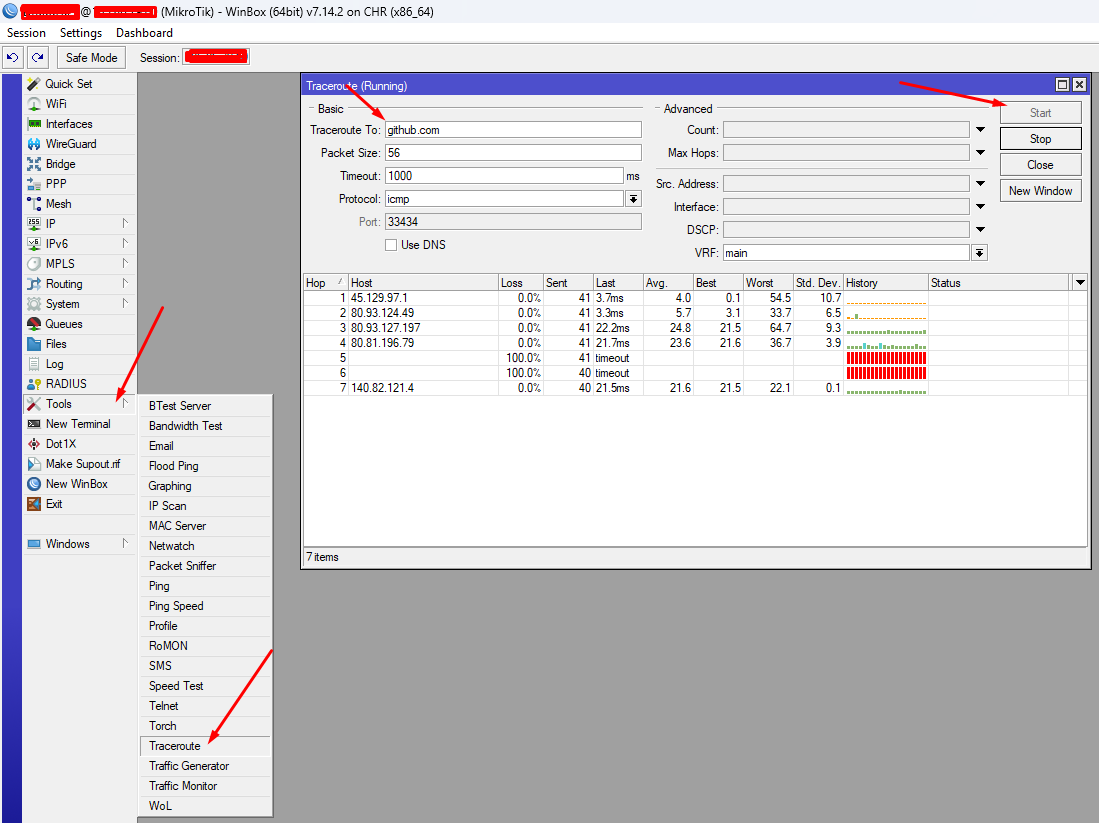Open the Settings menu
The image size is (1099, 823).
click(x=81, y=33)
